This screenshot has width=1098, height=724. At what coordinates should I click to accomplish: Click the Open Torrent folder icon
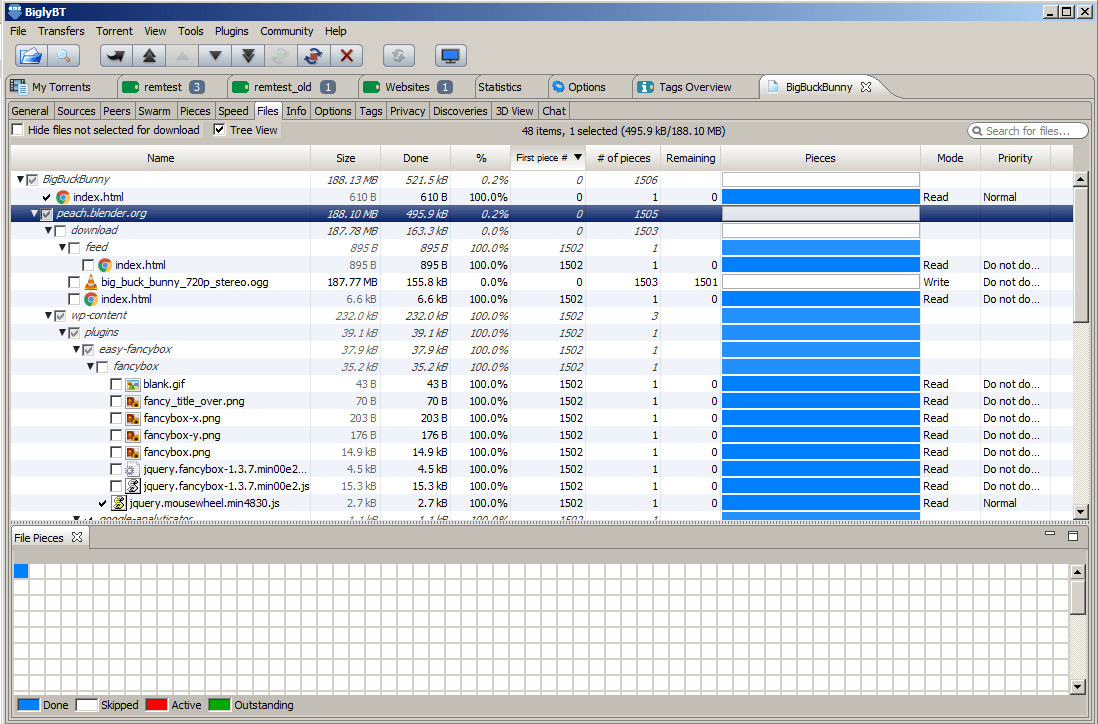tap(31, 56)
